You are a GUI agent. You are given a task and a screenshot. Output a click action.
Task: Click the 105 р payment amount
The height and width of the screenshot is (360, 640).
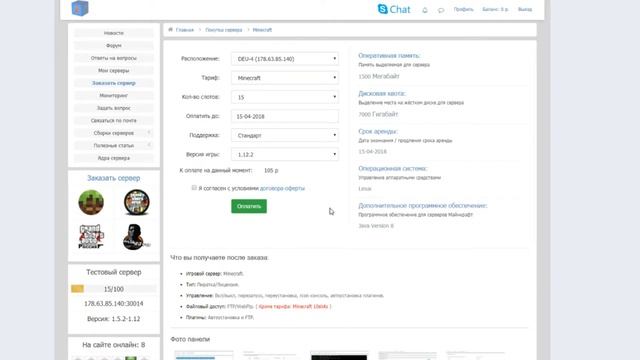click(271, 170)
